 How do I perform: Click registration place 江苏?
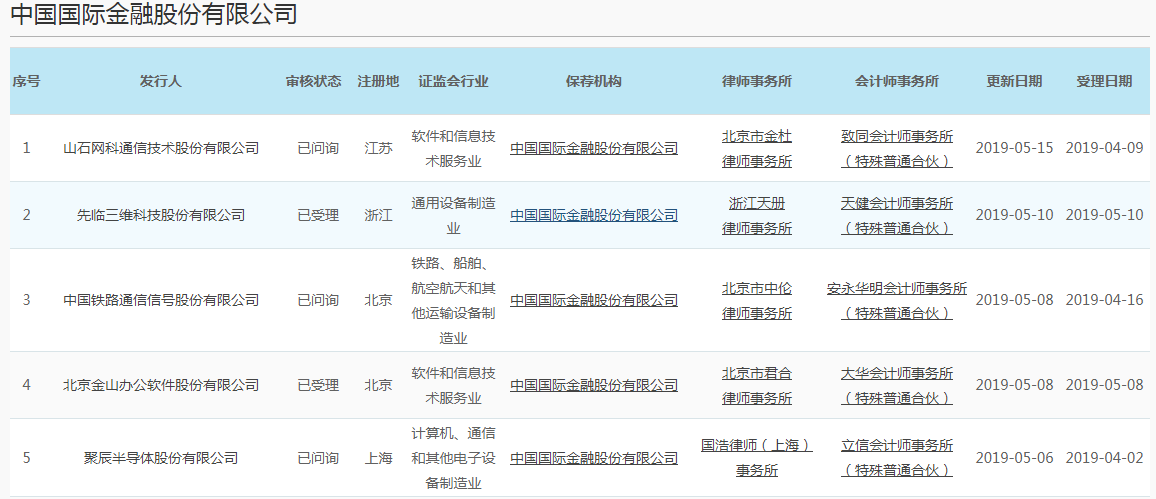click(378, 148)
